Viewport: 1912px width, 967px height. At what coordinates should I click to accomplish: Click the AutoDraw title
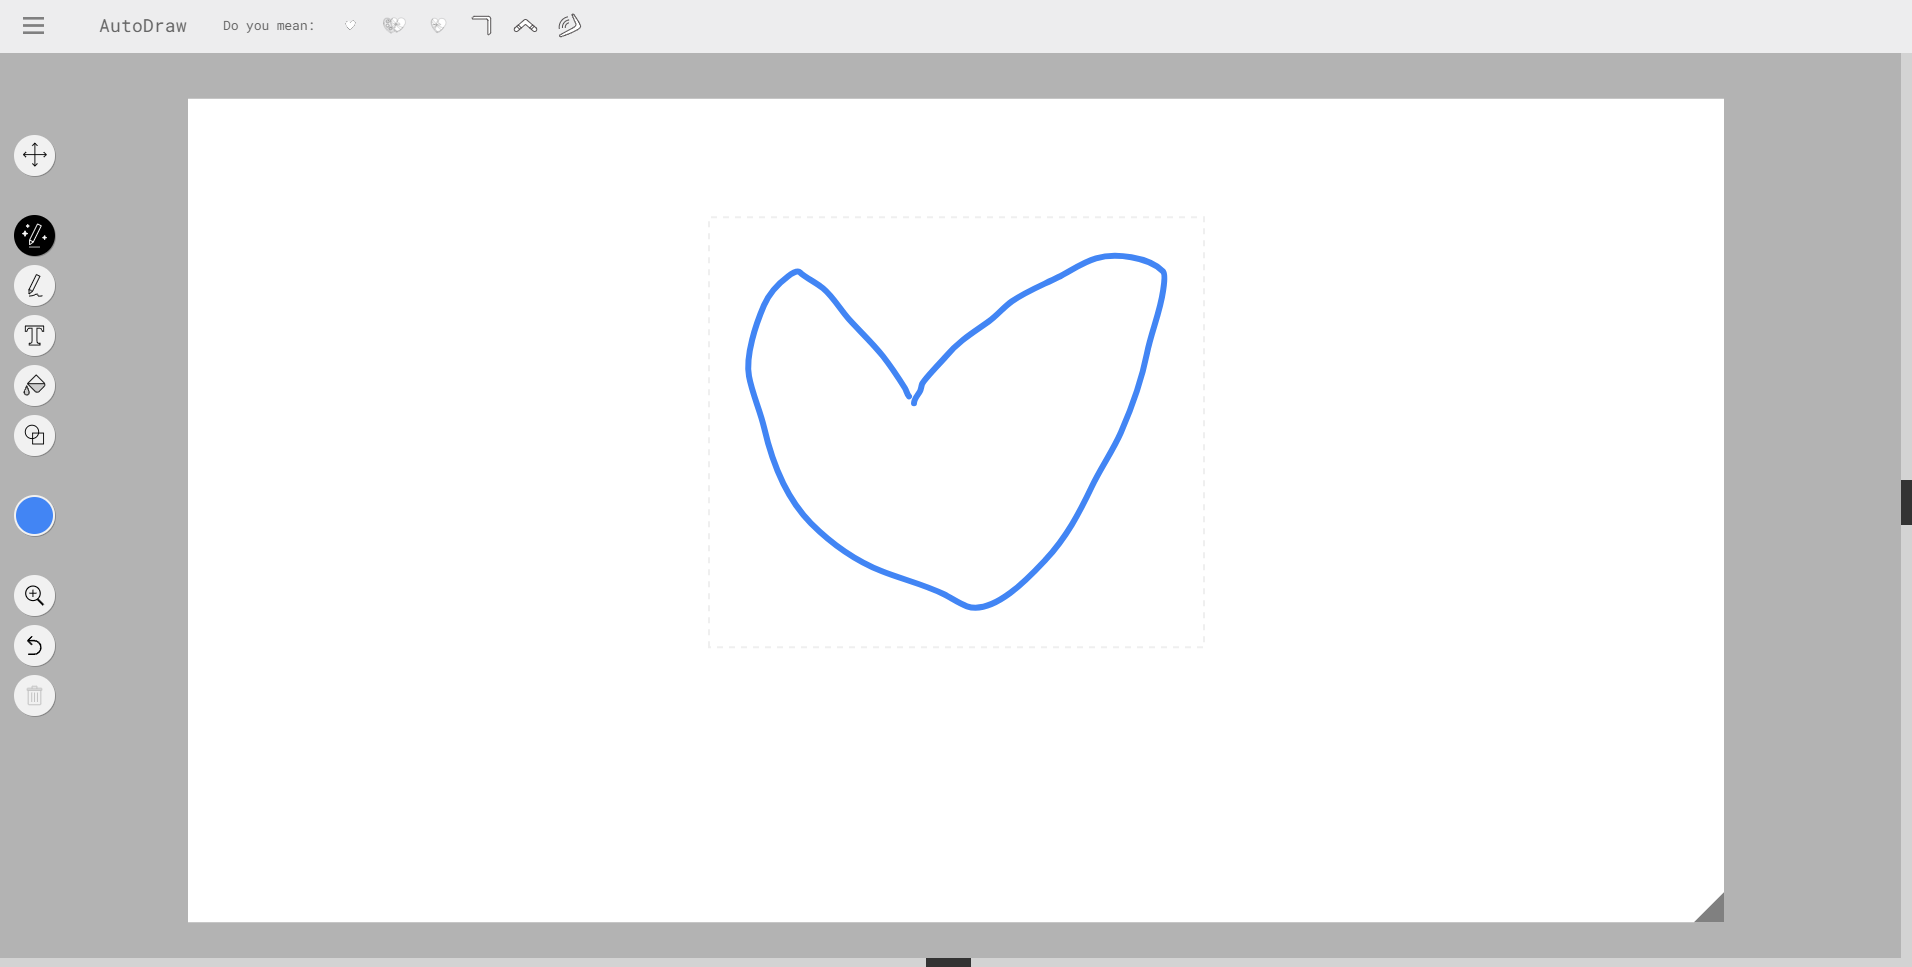143,26
